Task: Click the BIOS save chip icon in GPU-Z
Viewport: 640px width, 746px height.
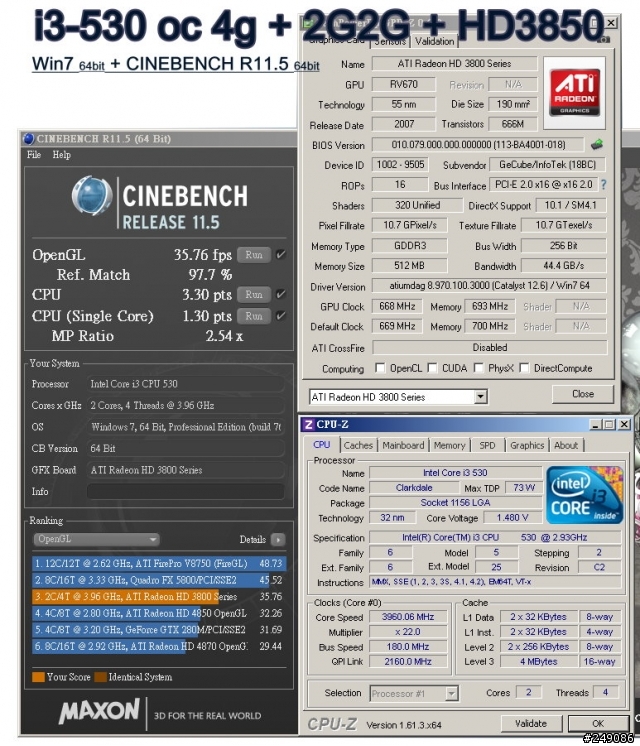Action: click(597, 144)
